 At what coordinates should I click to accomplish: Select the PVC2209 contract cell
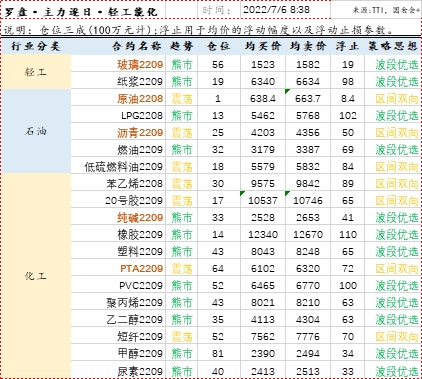118,285
